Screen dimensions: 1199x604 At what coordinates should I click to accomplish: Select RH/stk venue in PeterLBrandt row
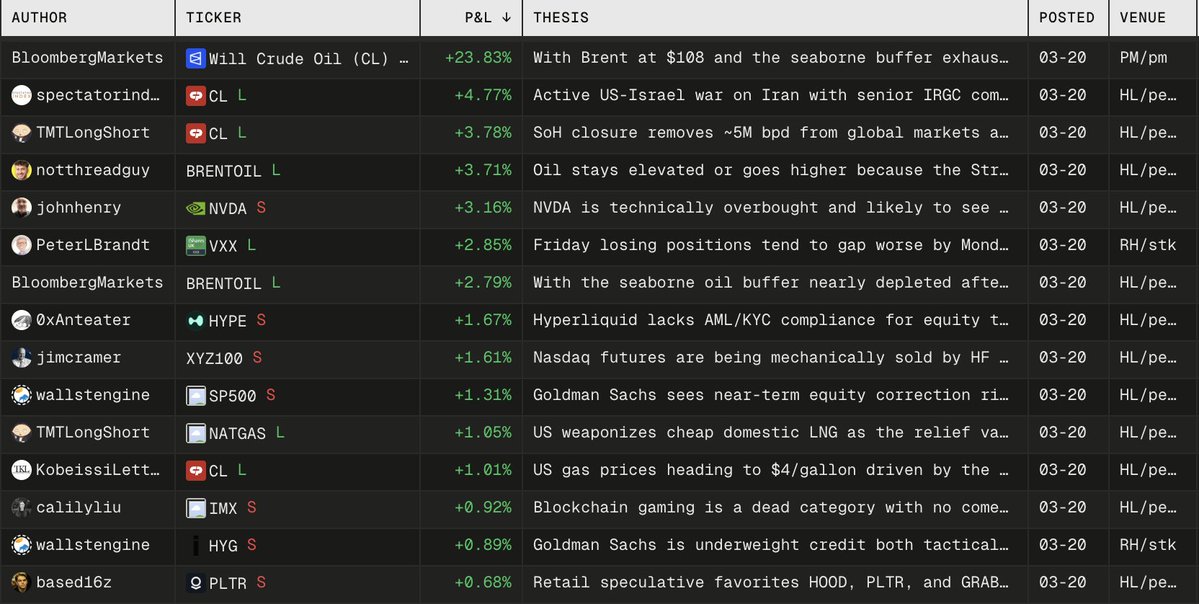pos(1148,245)
